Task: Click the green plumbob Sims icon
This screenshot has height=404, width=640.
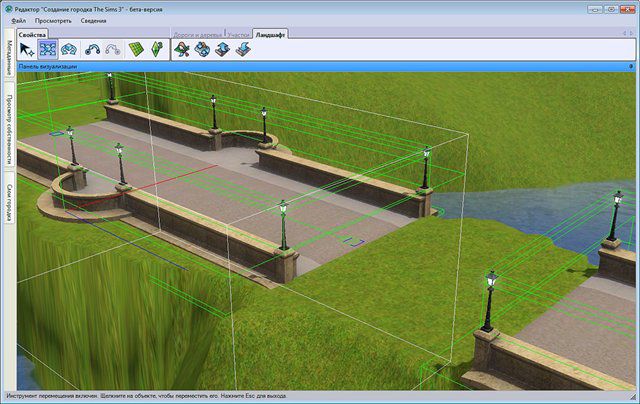Action: pos(158,49)
